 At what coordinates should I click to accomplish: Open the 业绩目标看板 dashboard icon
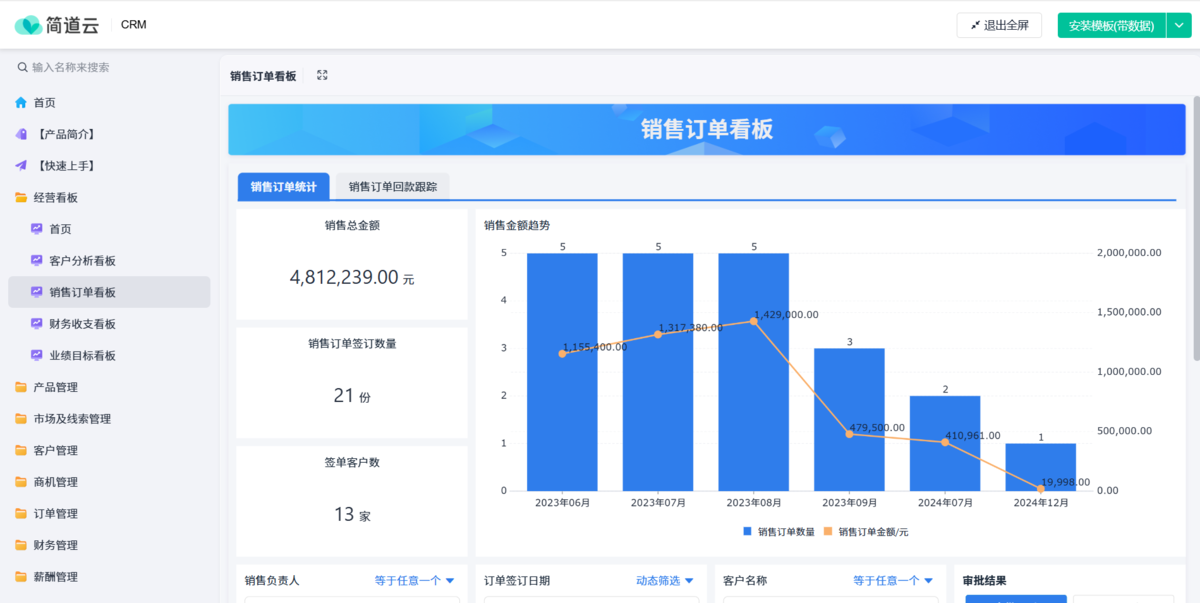point(37,356)
